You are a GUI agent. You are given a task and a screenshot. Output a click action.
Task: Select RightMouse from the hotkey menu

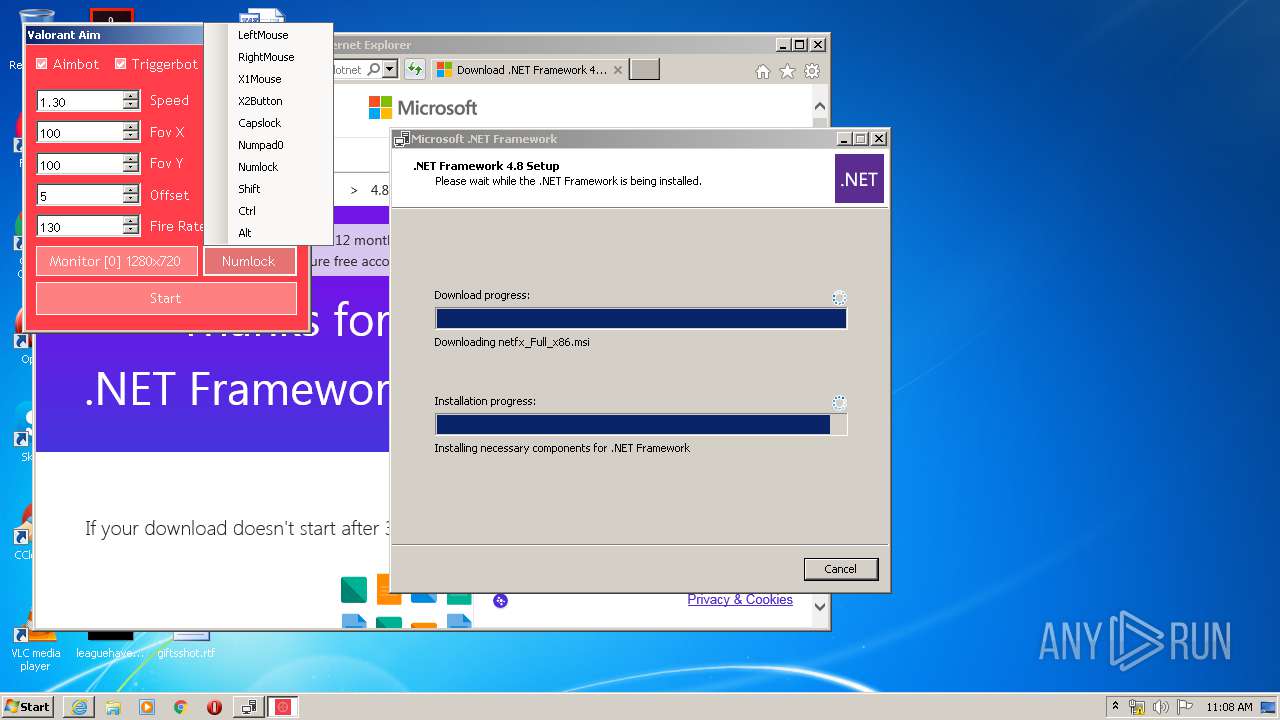268,57
